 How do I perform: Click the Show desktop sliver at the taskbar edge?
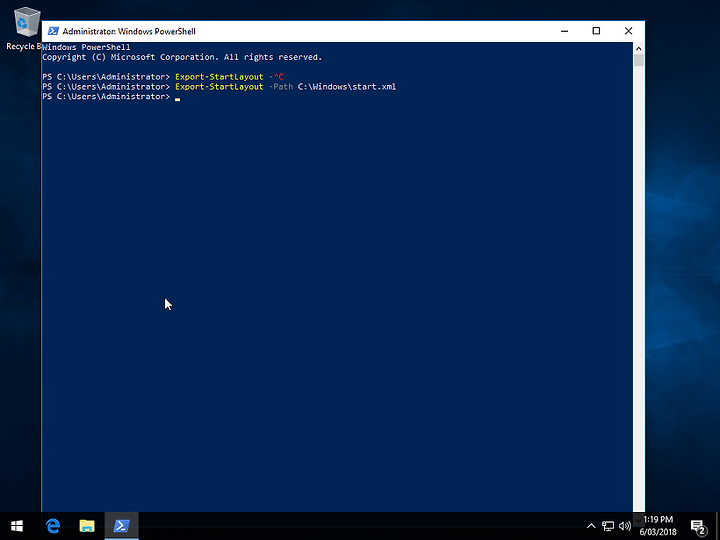point(718,526)
